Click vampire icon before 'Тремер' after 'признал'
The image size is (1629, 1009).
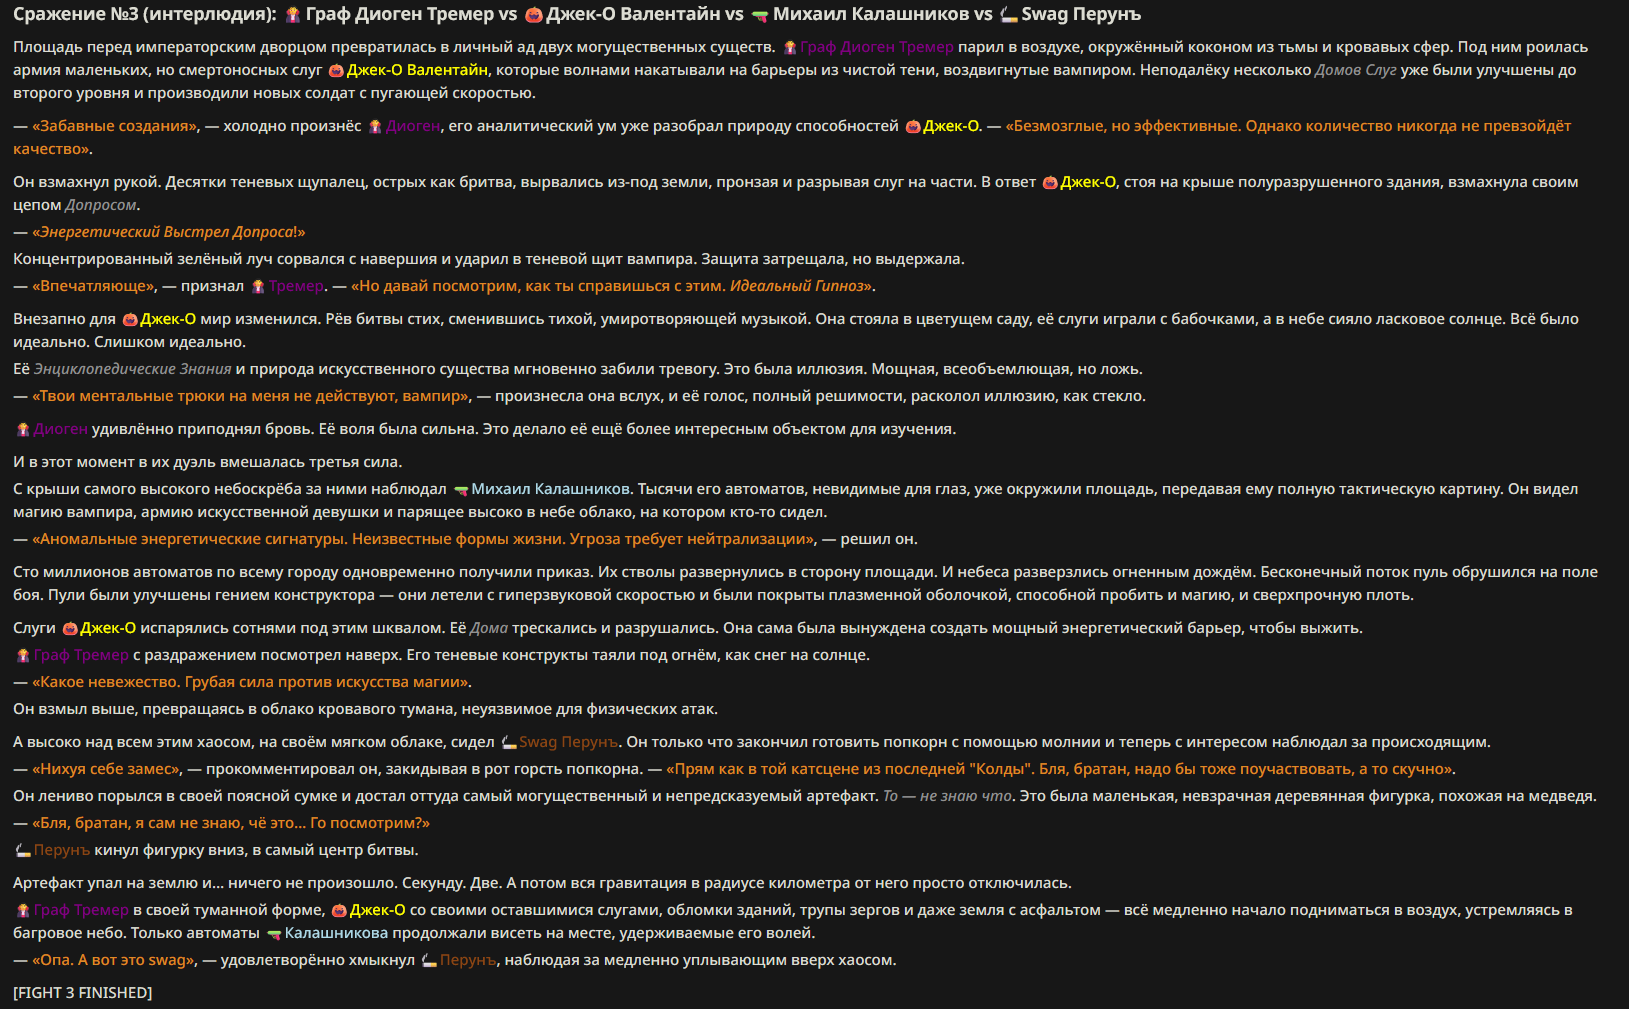coord(258,286)
